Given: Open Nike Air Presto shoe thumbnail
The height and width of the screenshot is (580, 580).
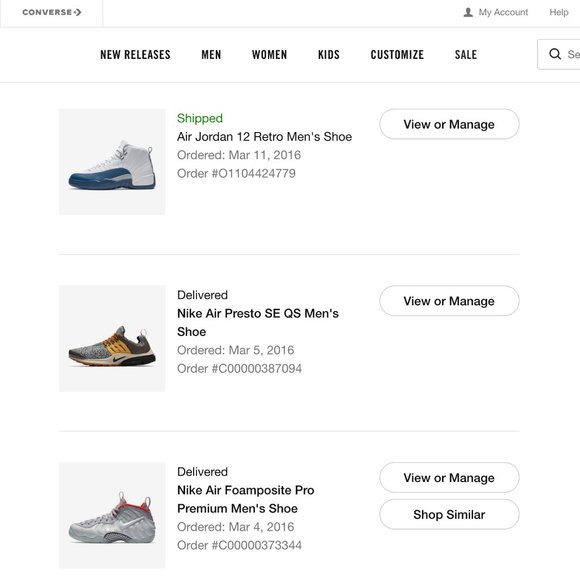Looking at the screenshot, I should pos(112,338).
